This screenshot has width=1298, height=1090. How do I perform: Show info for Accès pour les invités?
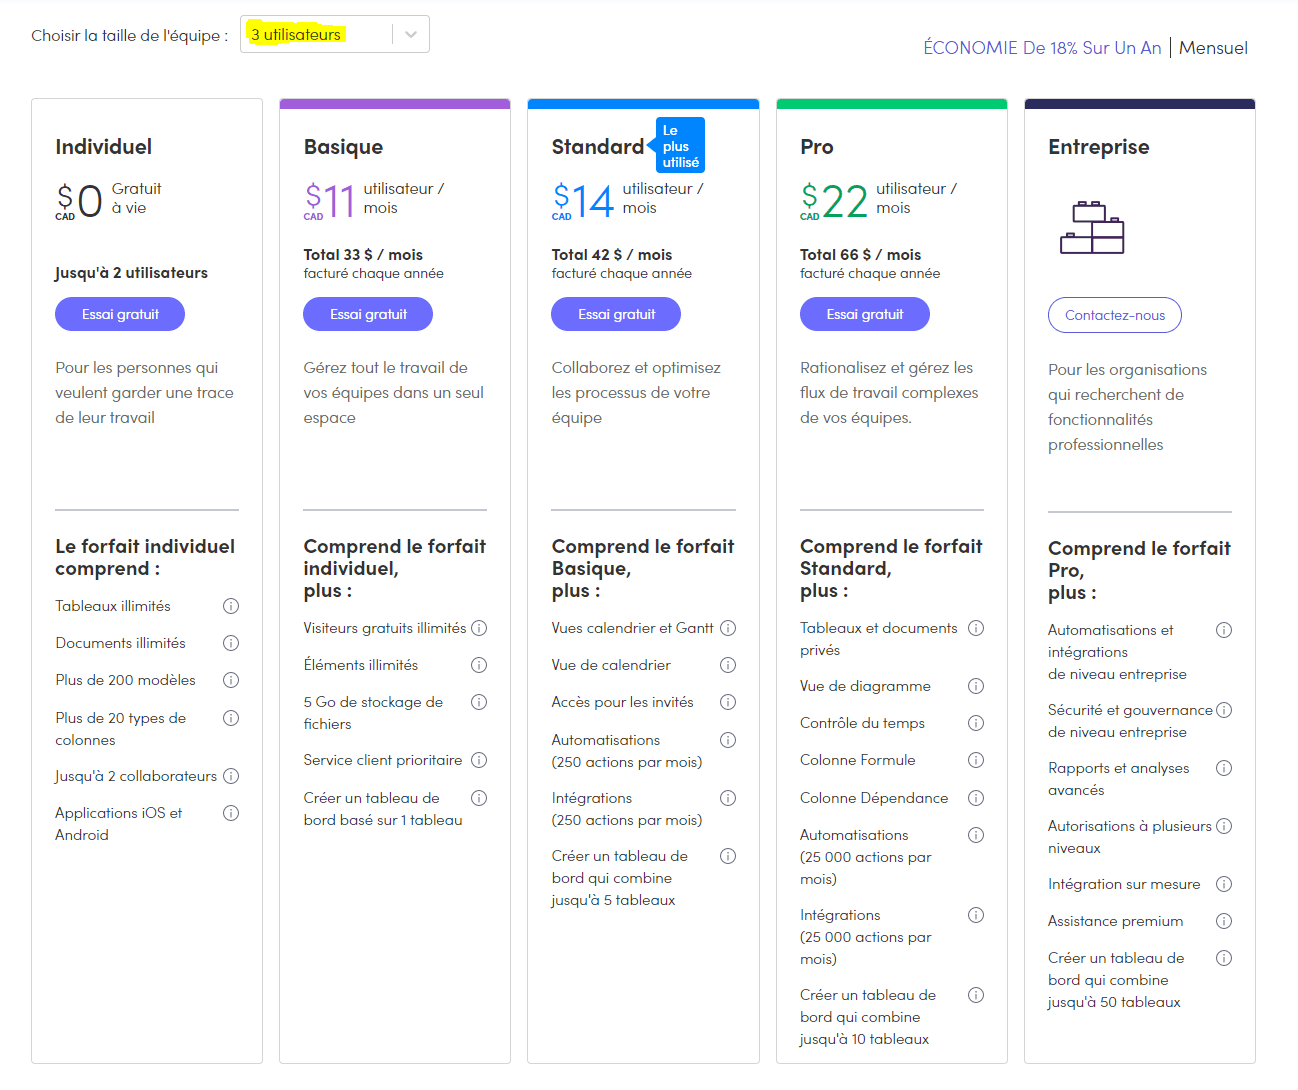[728, 702]
